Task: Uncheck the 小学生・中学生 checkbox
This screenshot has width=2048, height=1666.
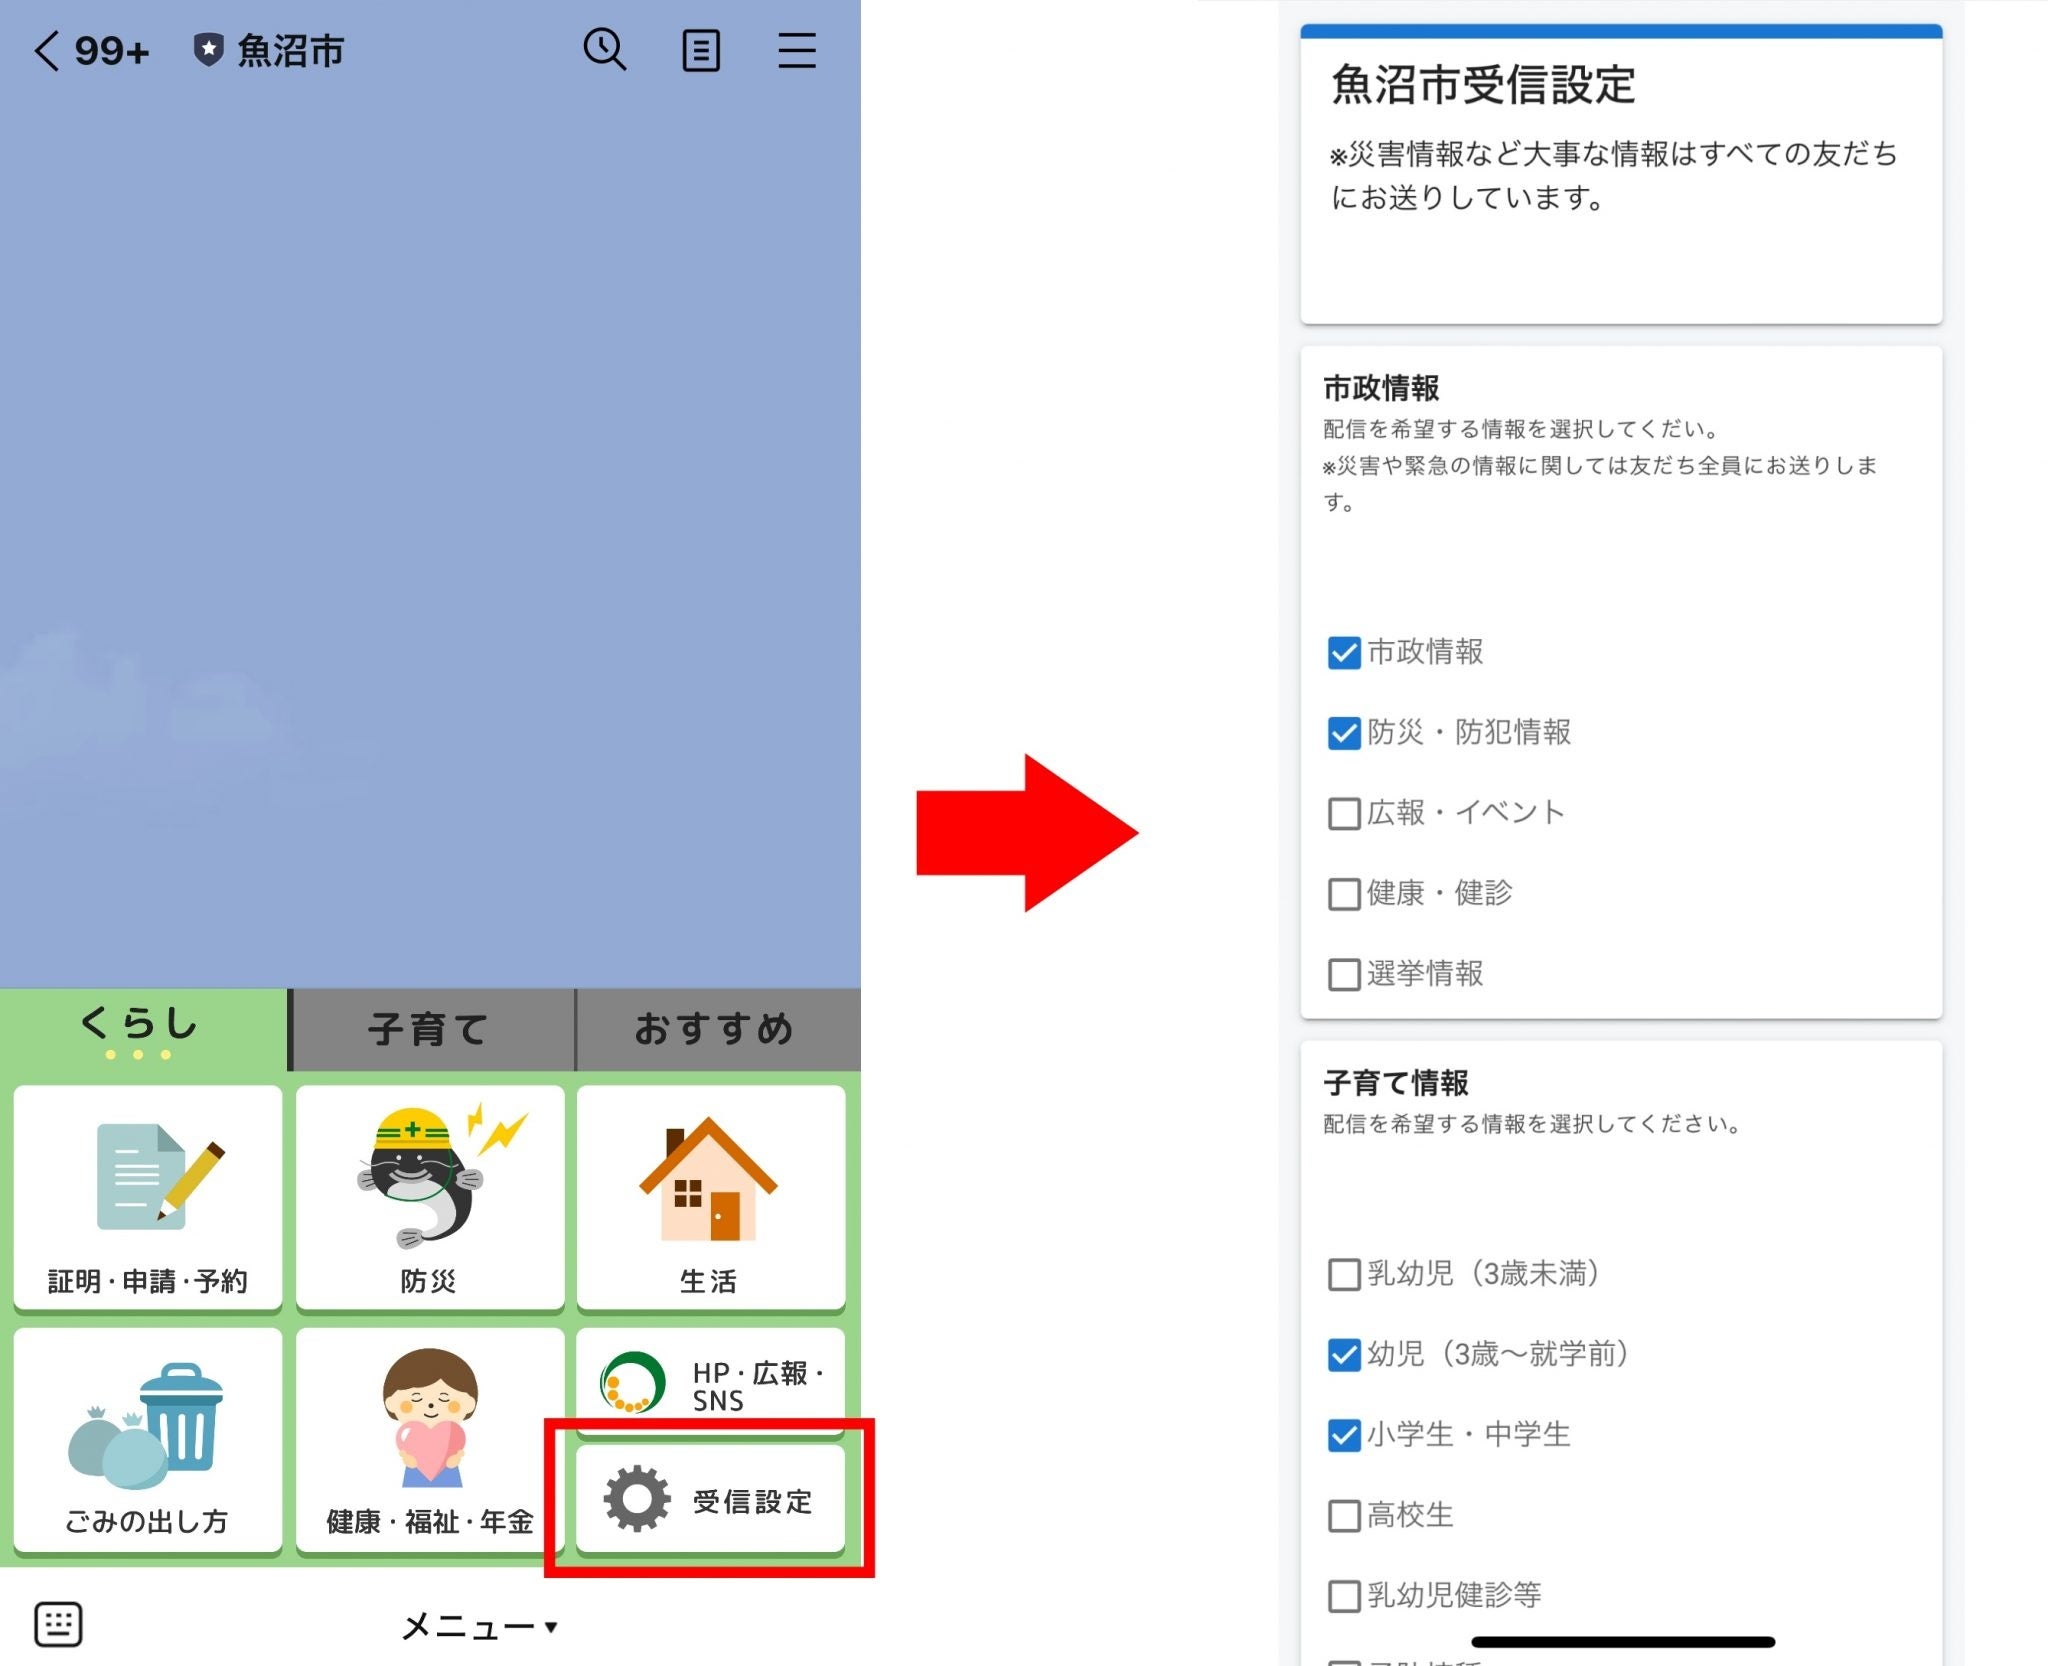Action: [1344, 1436]
